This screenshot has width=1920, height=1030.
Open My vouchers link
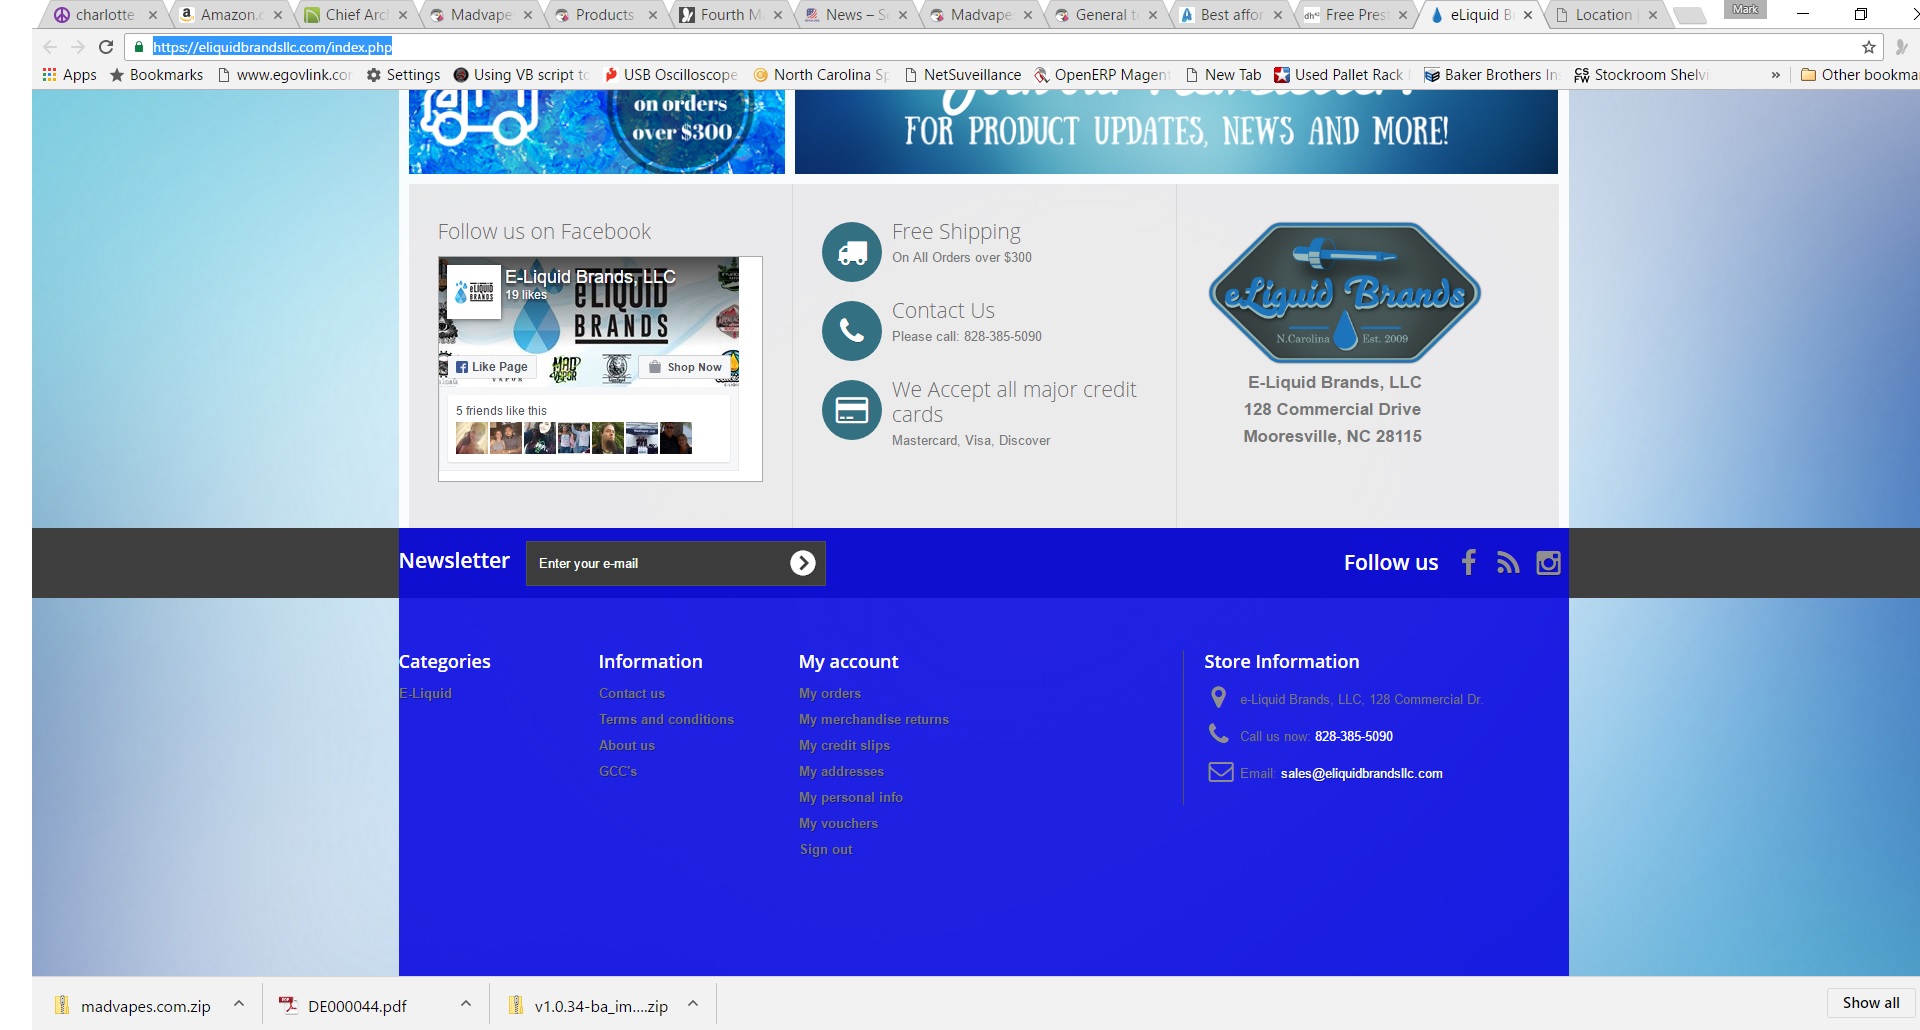click(838, 823)
